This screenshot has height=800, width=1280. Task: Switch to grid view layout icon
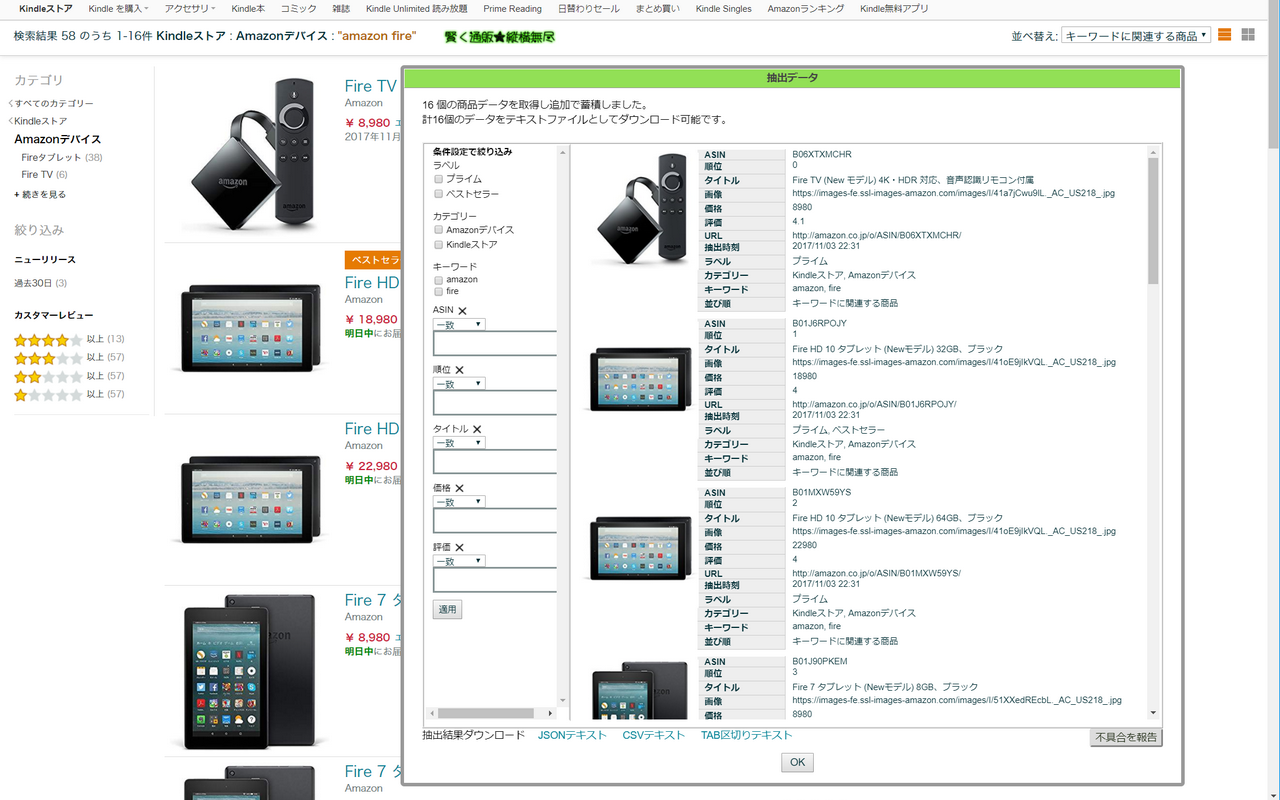click(x=1248, y=35)
